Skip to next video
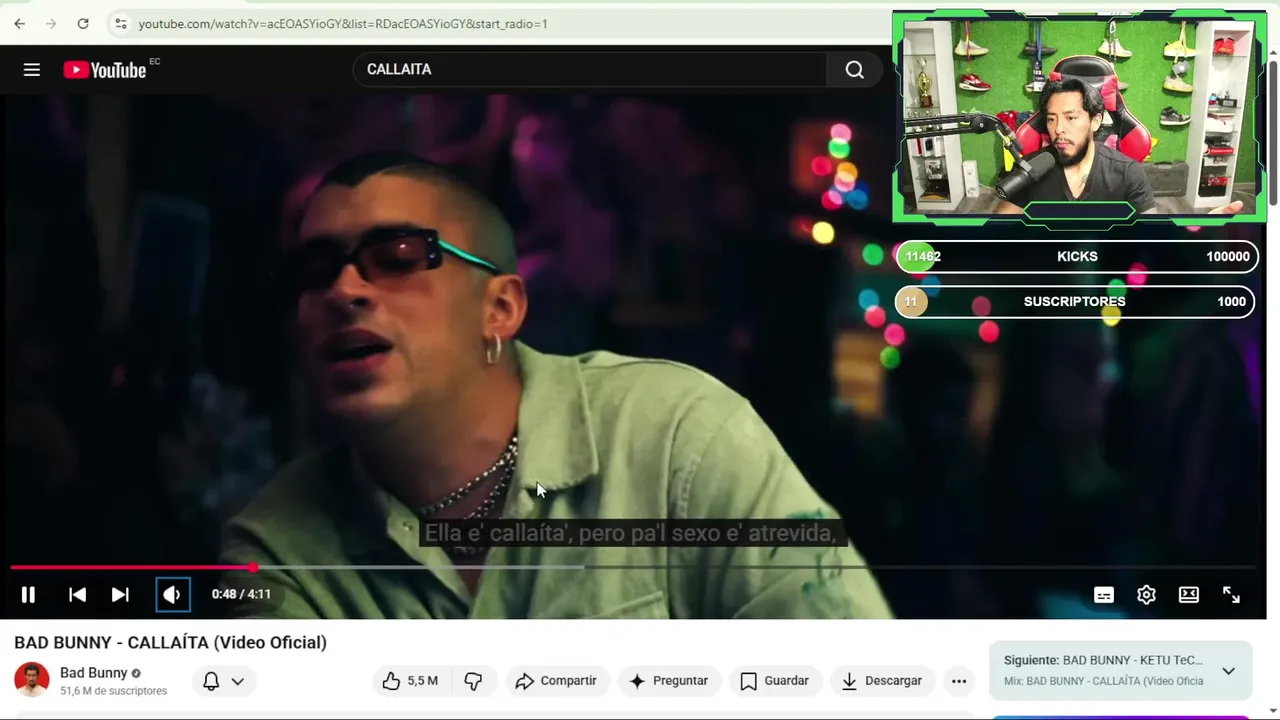The height and width of the screenshot is (720, 1280). coord(120,594)
